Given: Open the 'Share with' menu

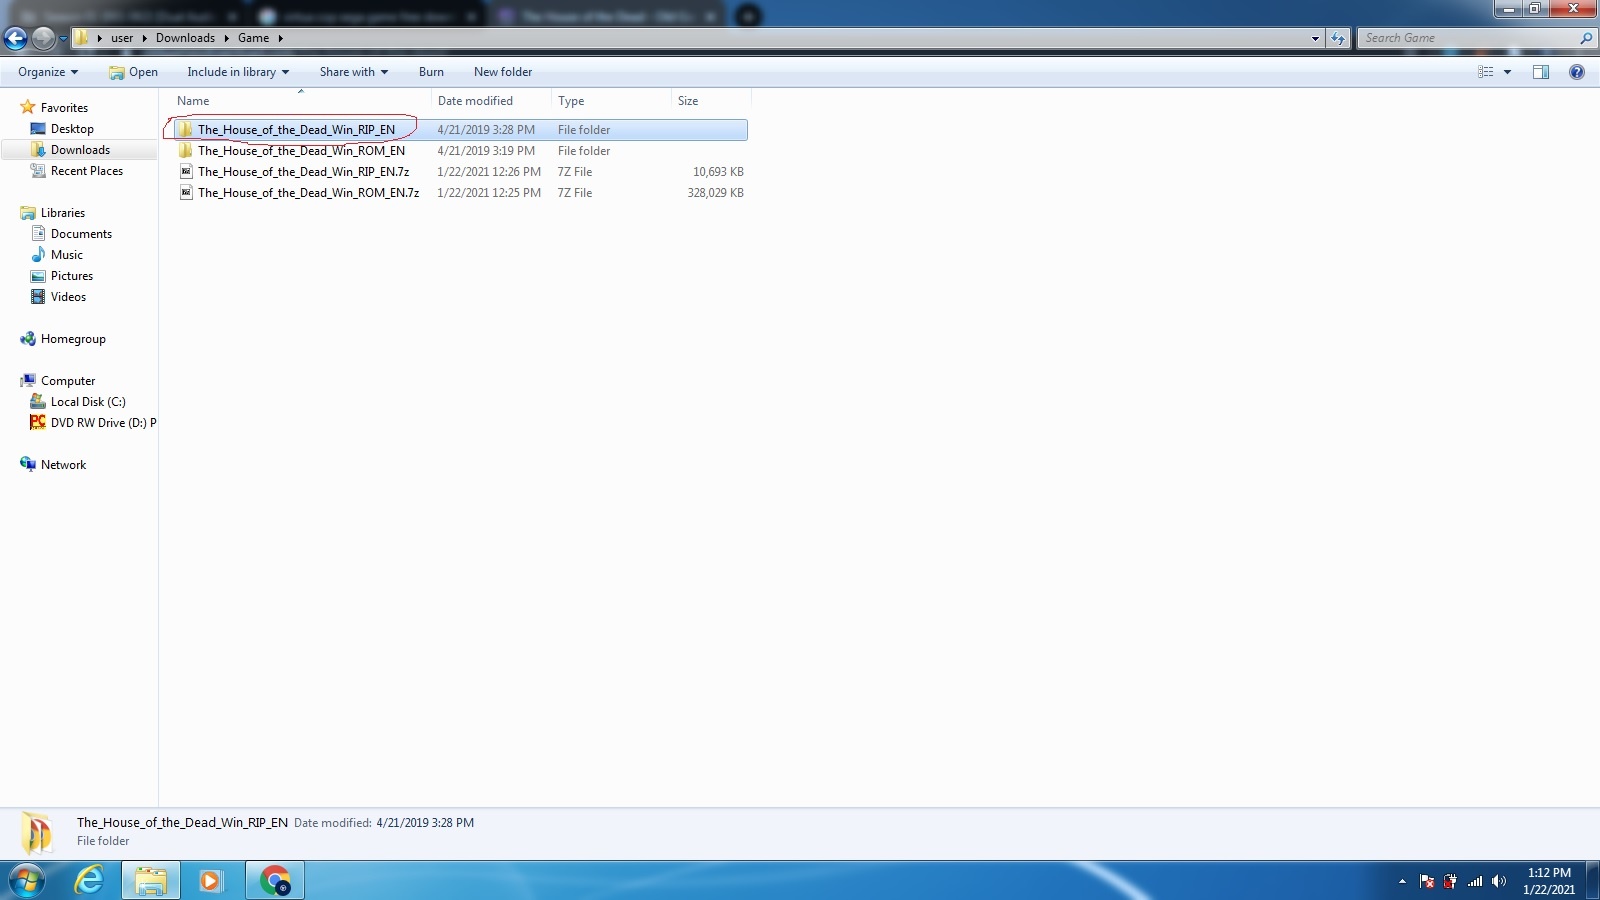Looking at the screenshot, I should click(354, 72).
